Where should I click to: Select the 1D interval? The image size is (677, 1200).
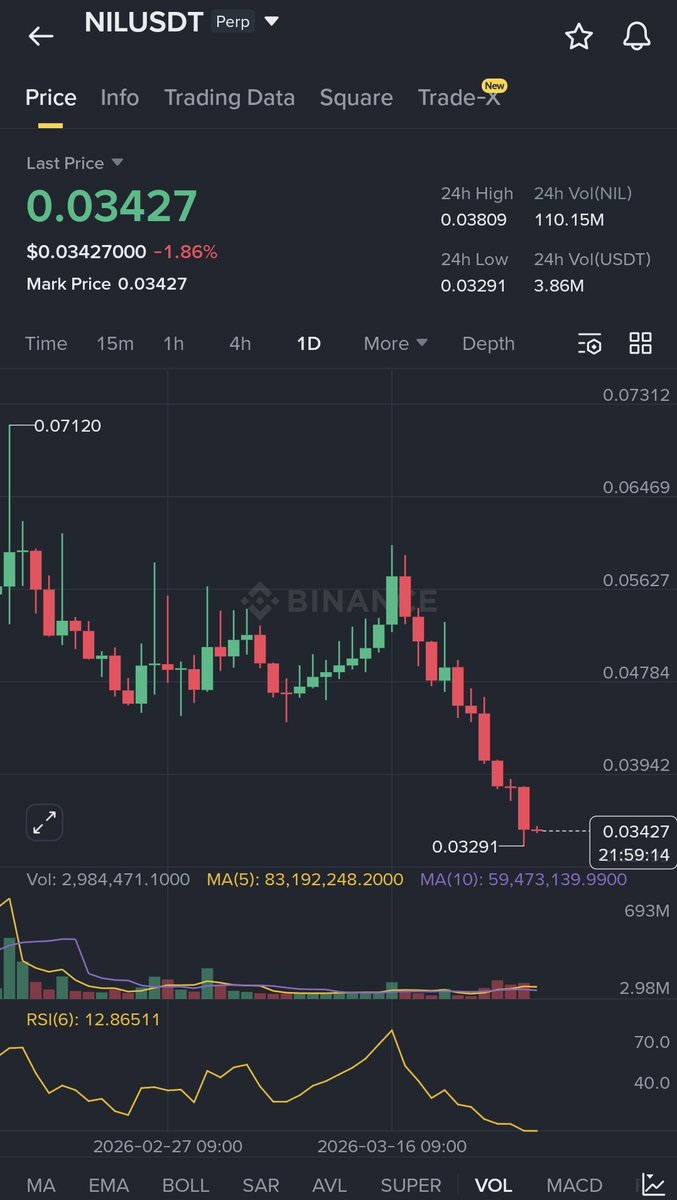308,344
